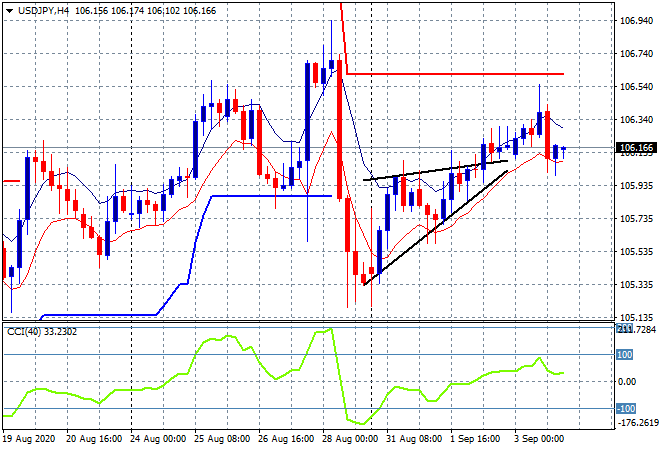Click the 3 Sep 00:00 time label
This screenshot has width=660, height=450.
pyautogui.click(x=539, y=439)
